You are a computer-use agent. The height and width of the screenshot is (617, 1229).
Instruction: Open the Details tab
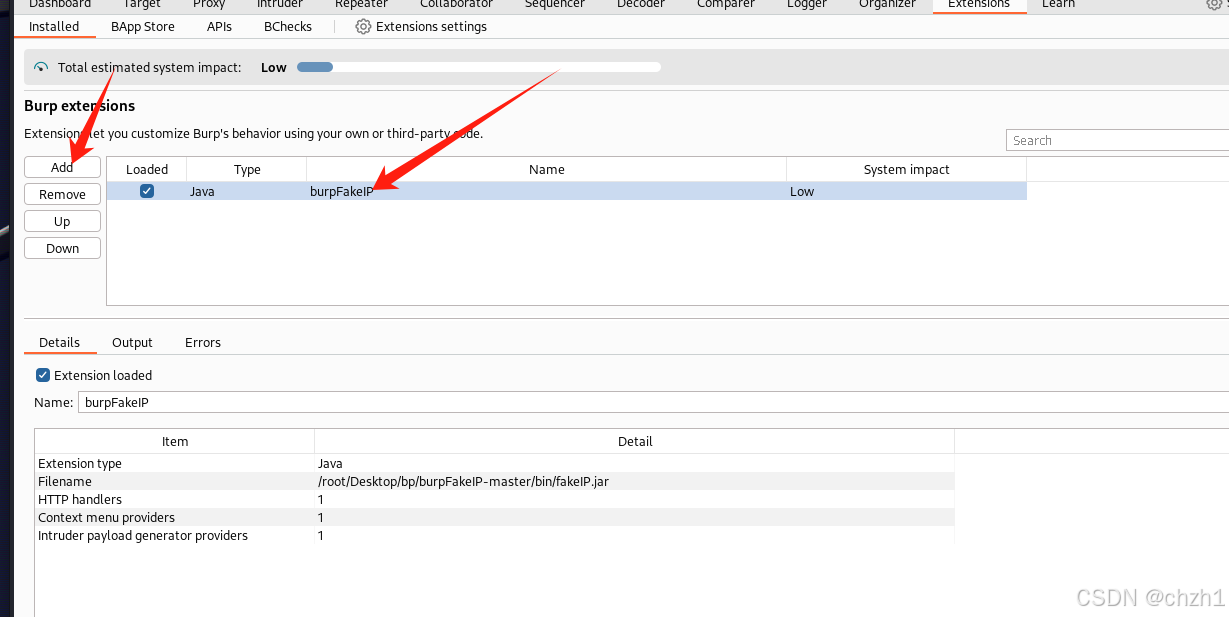pos(60,342)
